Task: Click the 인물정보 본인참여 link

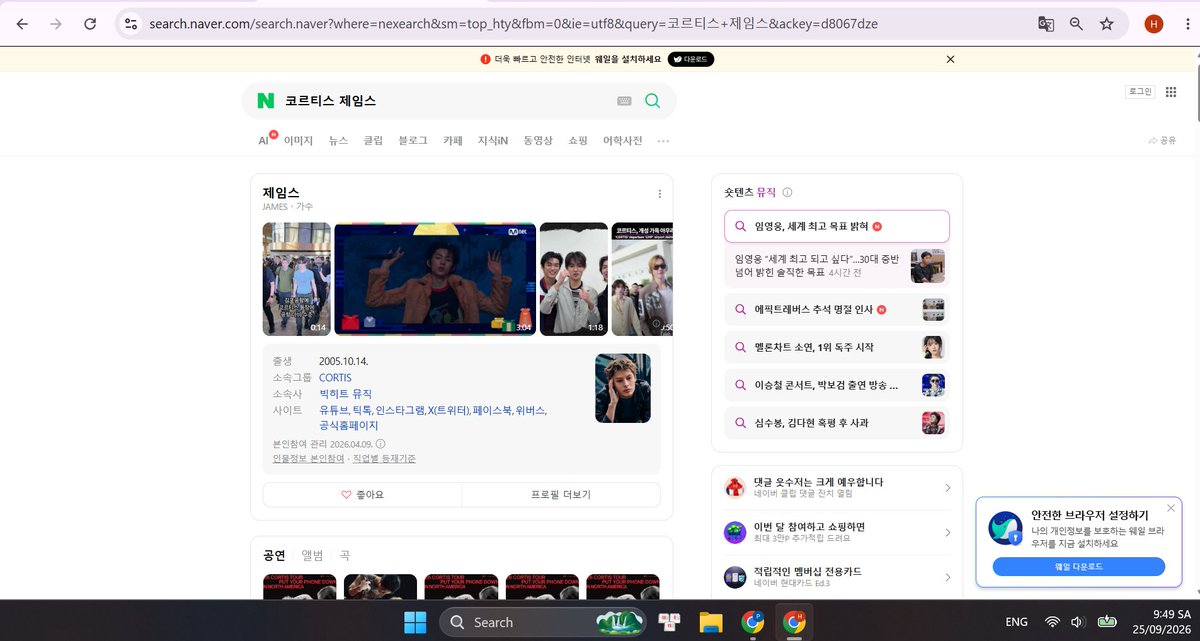Action: 308,459
